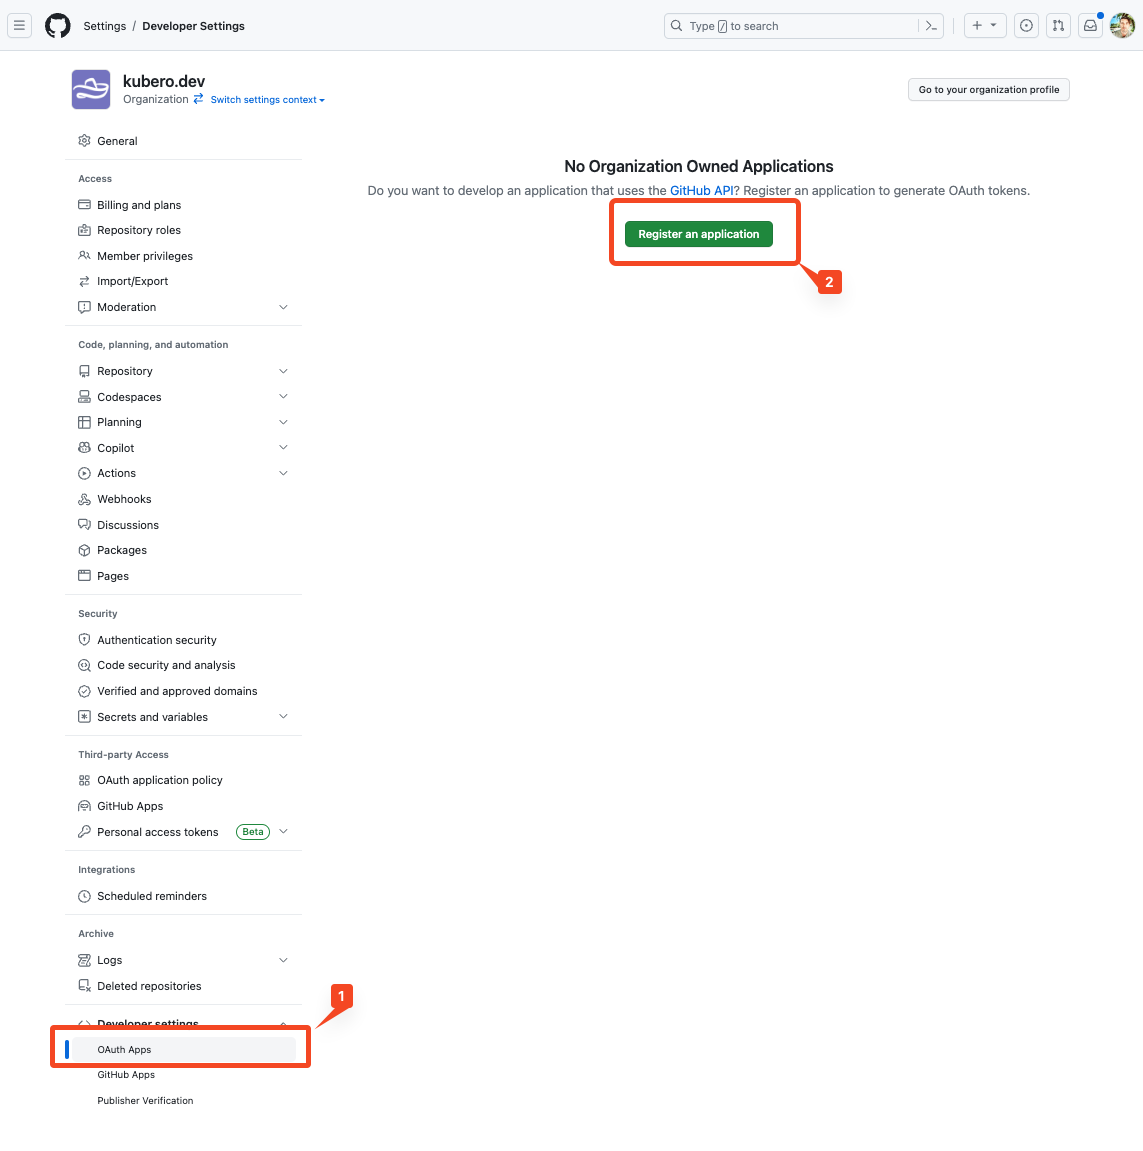The width and height of the screenshot is (1143, 1151).
Task: Click the Discussions speech bubble icon
Action: pos(84,524)
